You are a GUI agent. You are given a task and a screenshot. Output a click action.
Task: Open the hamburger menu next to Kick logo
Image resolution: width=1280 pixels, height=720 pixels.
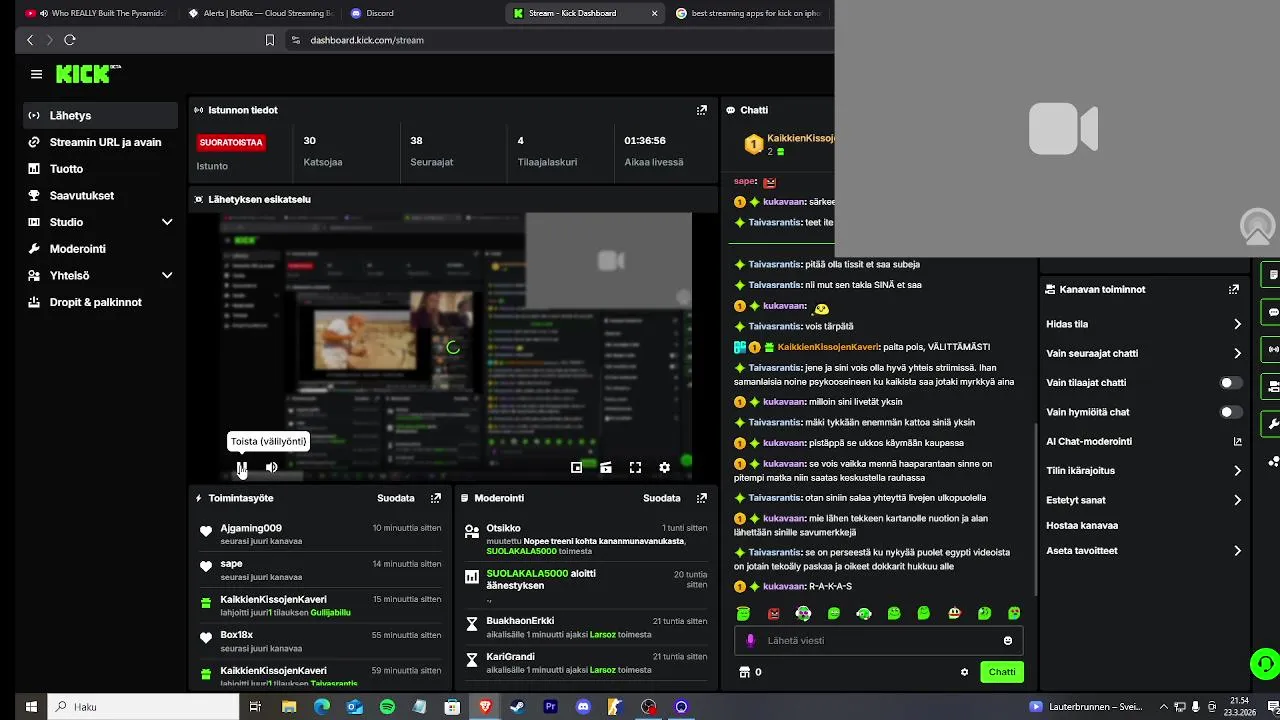click(x=36, y=74)
